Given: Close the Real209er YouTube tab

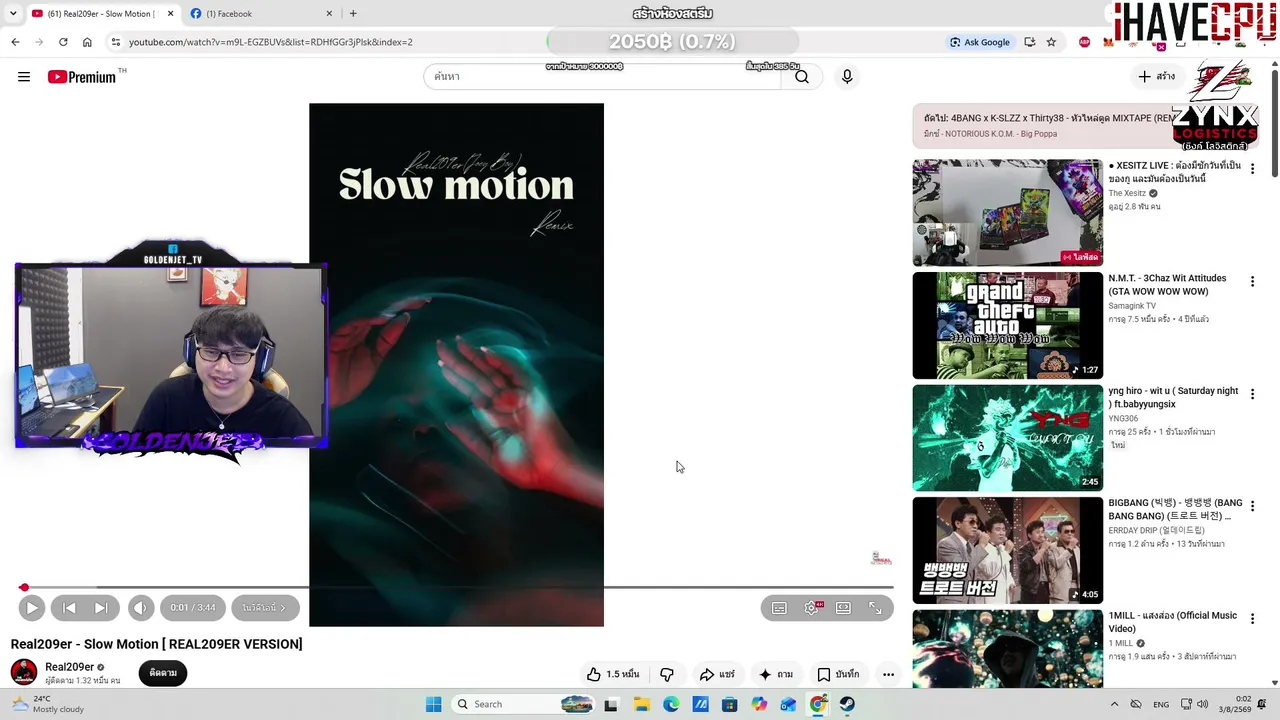Looking at the screenshot, I should (x=170, y=14).
